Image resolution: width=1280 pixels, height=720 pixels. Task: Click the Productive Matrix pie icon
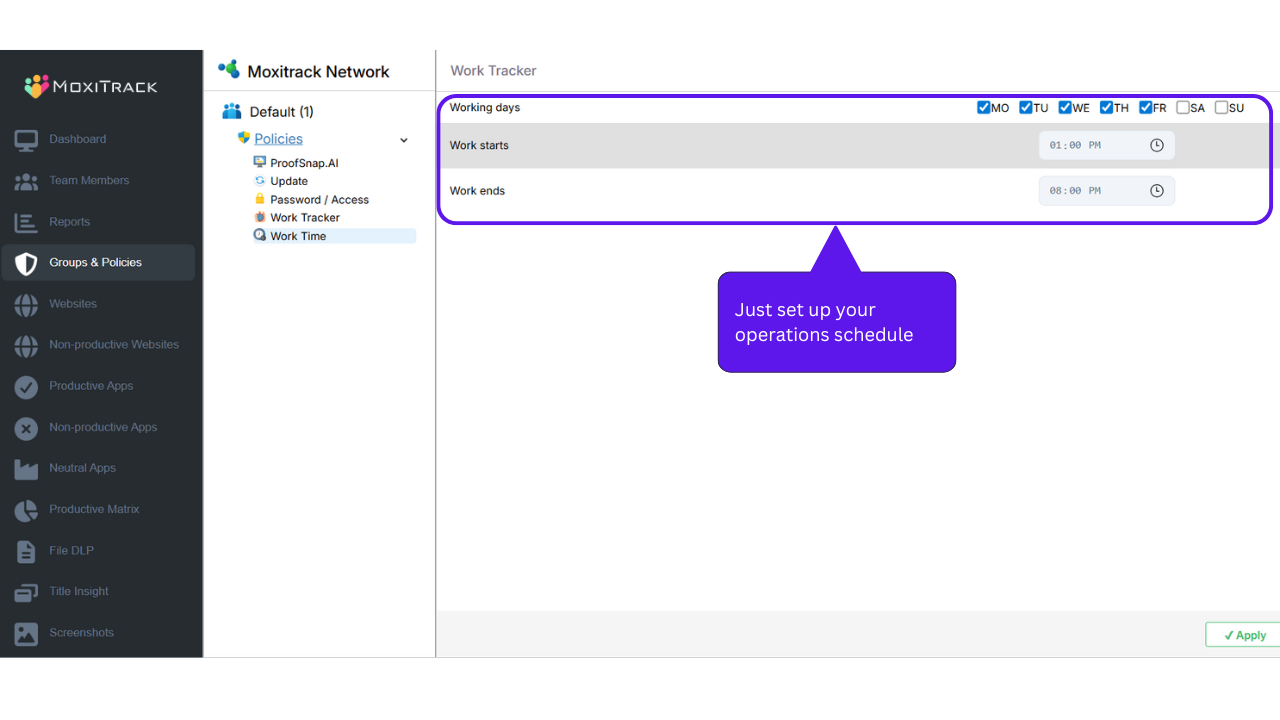tap(26, 510)
